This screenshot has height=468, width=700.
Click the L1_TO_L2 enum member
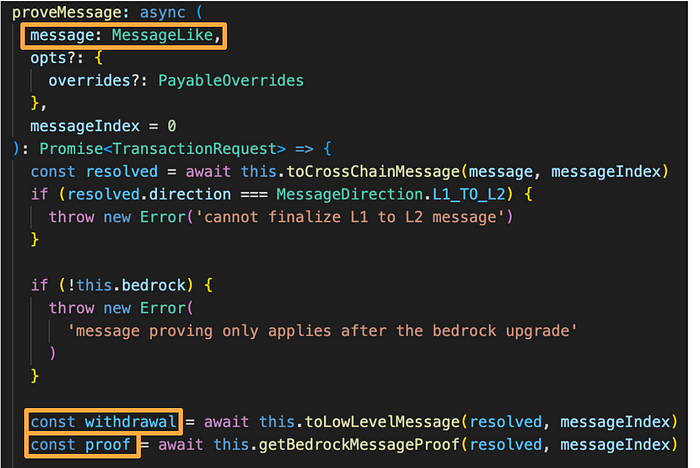[469, 194]
